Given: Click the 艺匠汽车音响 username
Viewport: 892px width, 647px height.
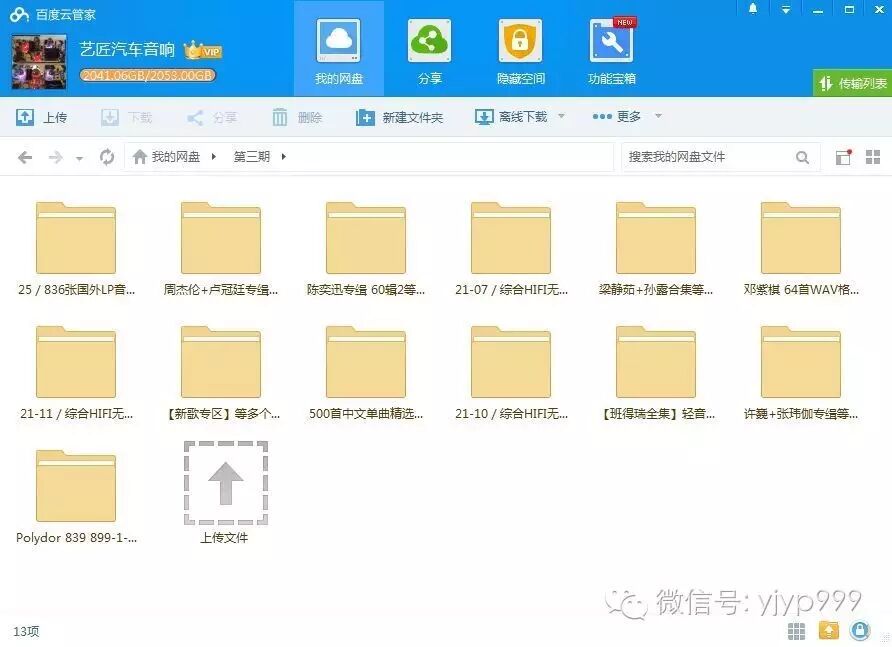Looking at the screenshot, I should pyautogui.click(x=127, y=50).
